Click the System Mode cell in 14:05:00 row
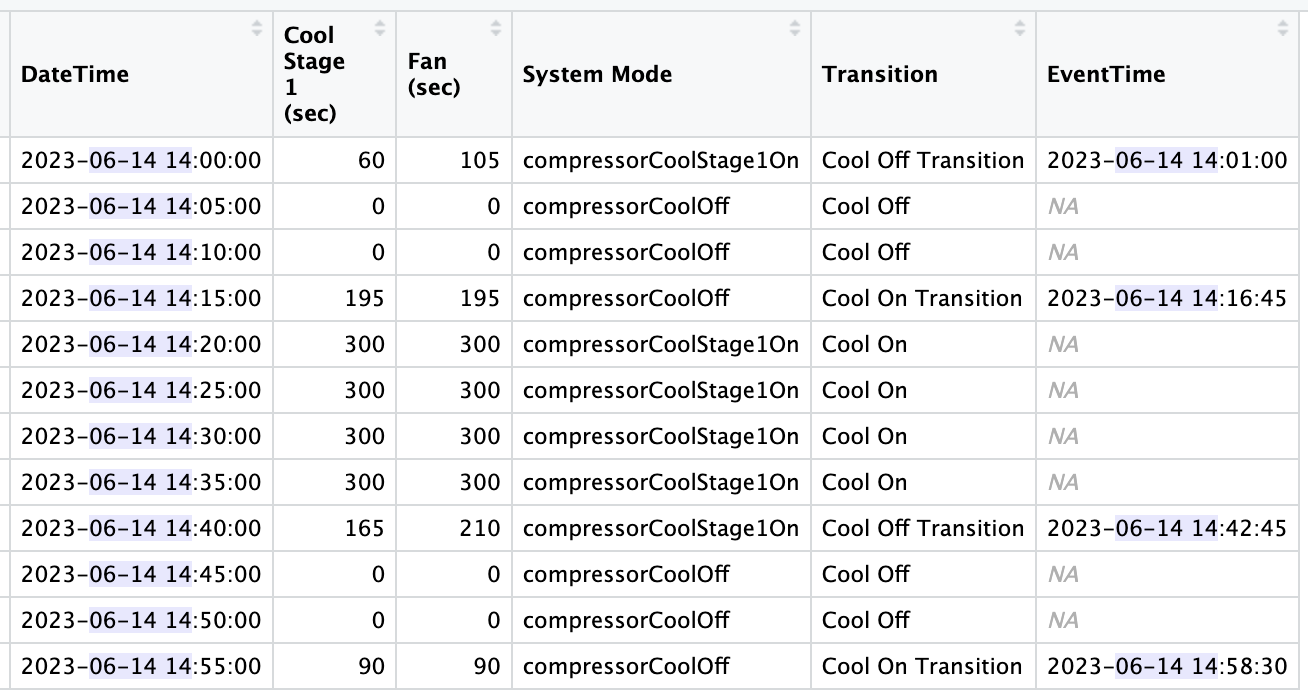This screenshot has width=1308, height=698. tap(626, 206)
